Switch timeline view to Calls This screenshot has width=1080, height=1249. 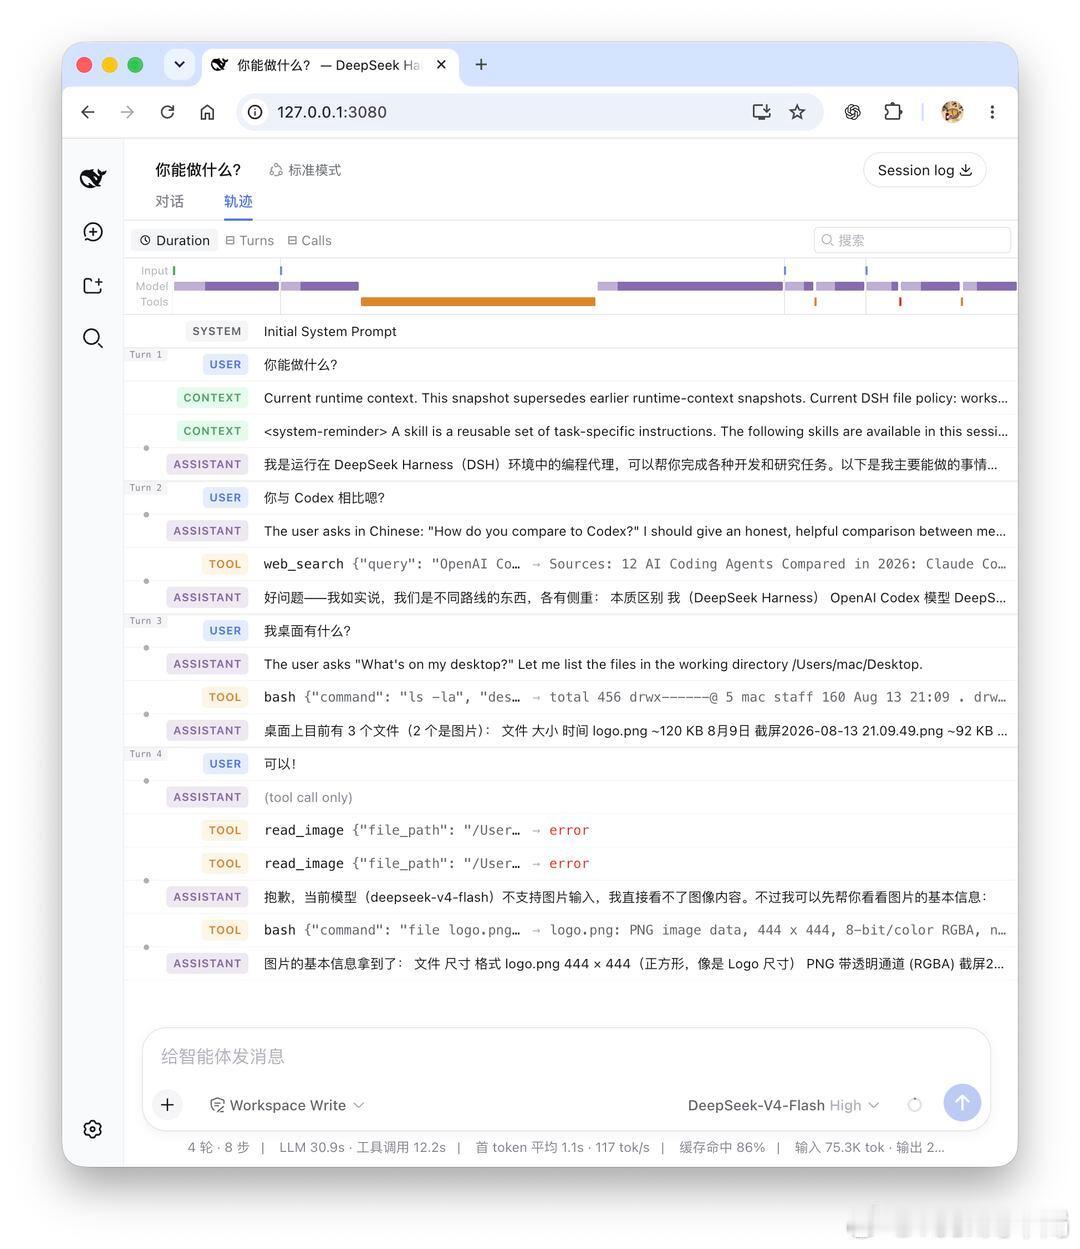tap(310, 240)
